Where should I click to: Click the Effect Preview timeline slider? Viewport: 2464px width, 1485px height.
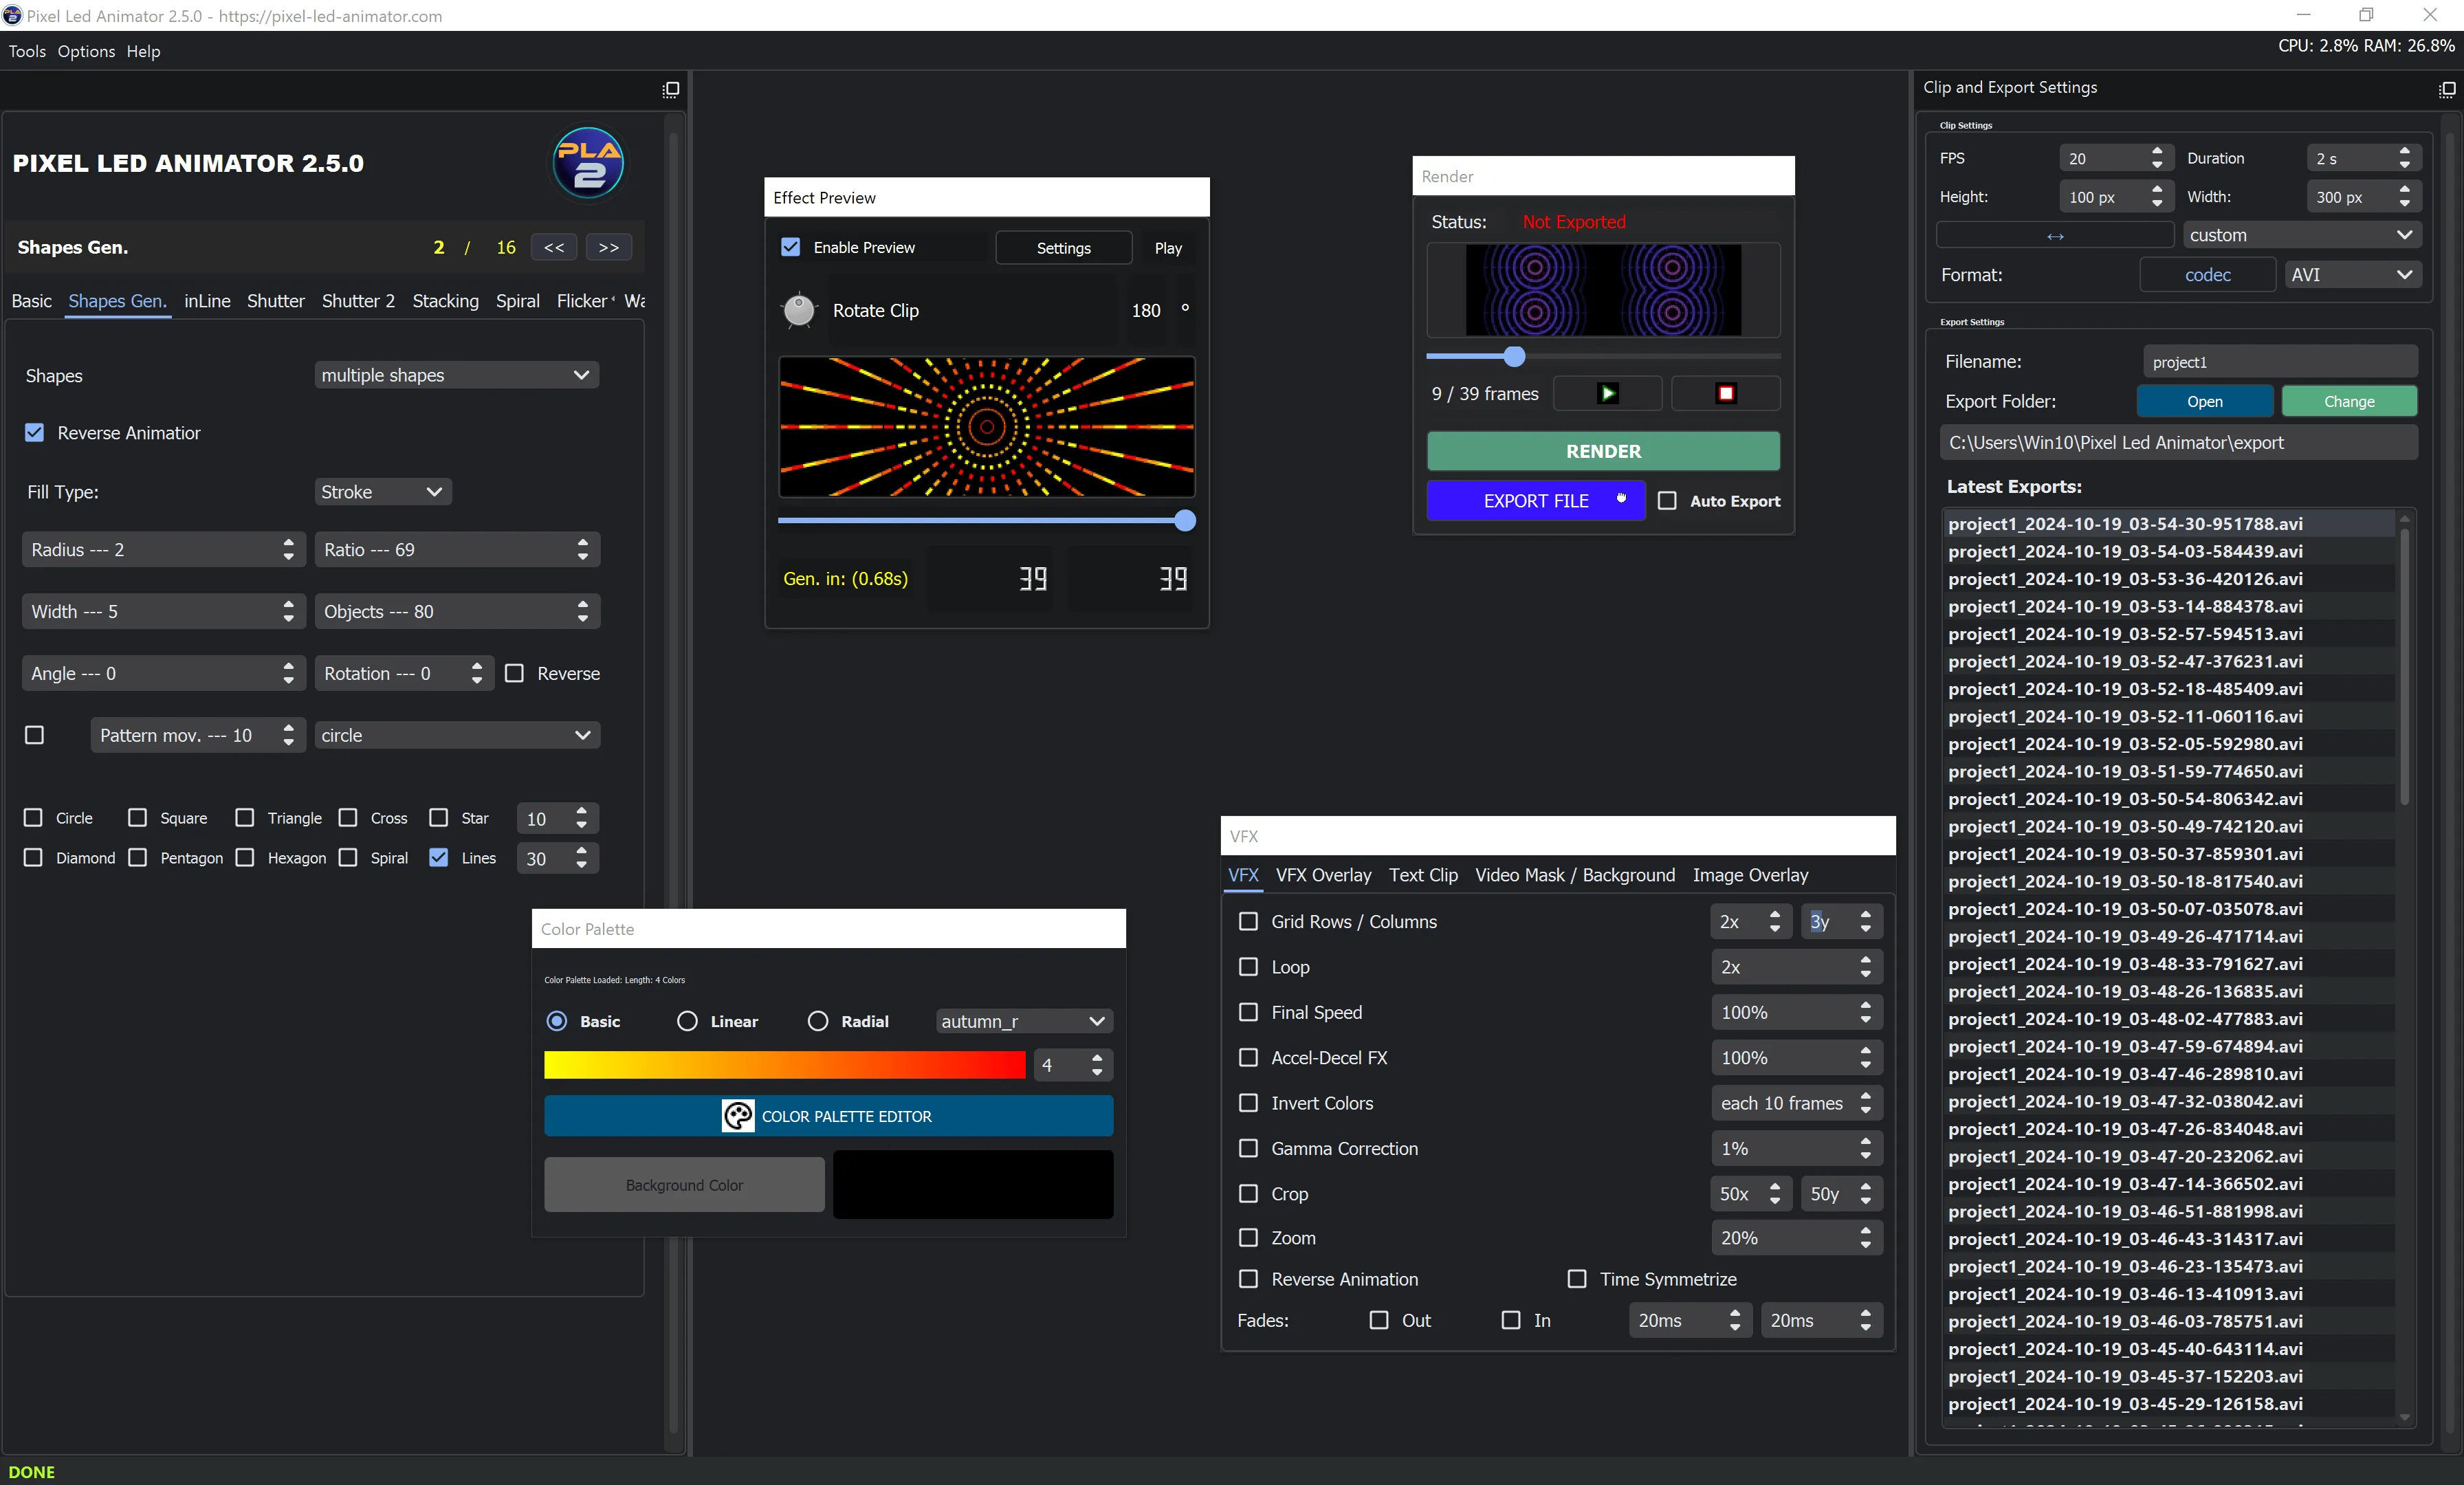tap(986, 520)
